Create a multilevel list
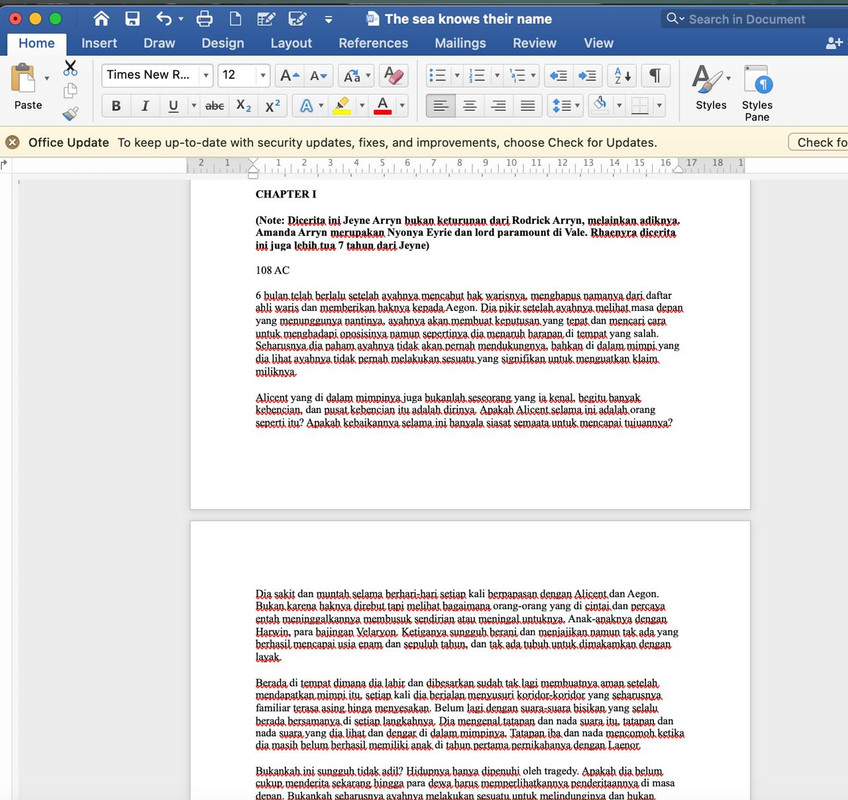 pos(518,76)
